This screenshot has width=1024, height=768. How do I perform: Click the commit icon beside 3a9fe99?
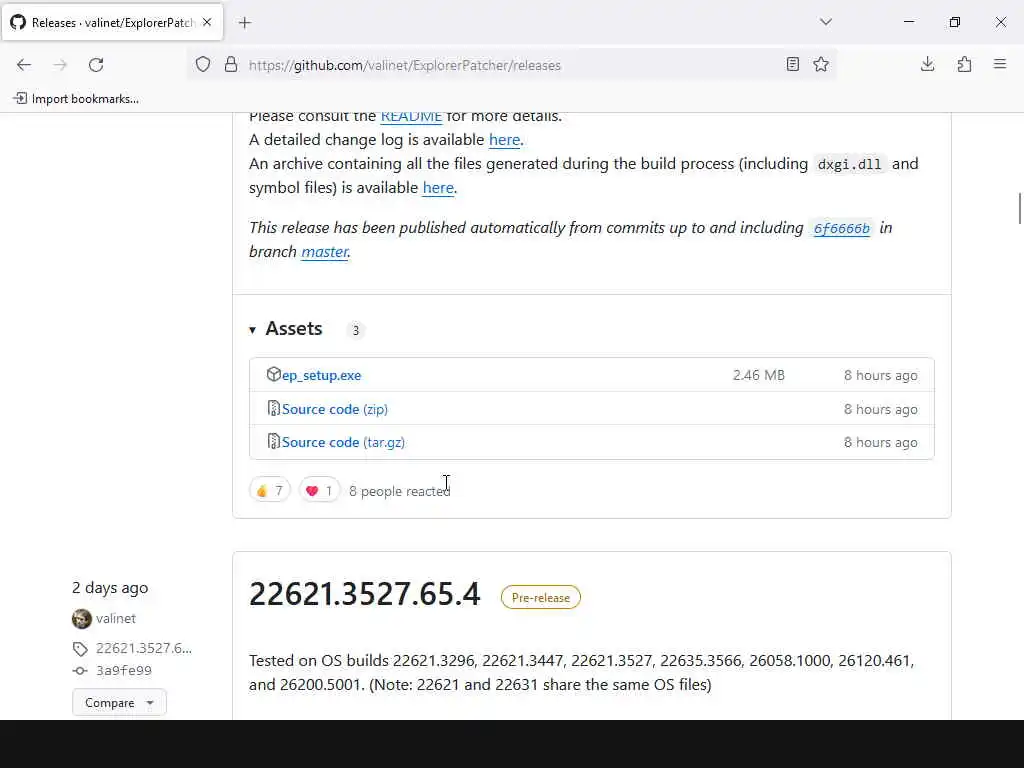[80, 671]
